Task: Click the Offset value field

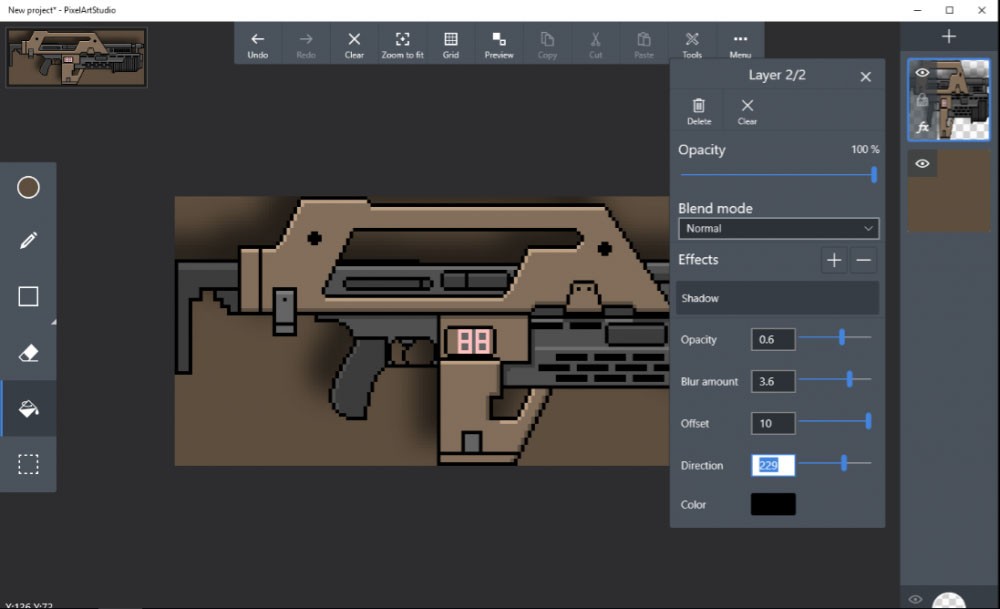Action: tap(773, 423)
